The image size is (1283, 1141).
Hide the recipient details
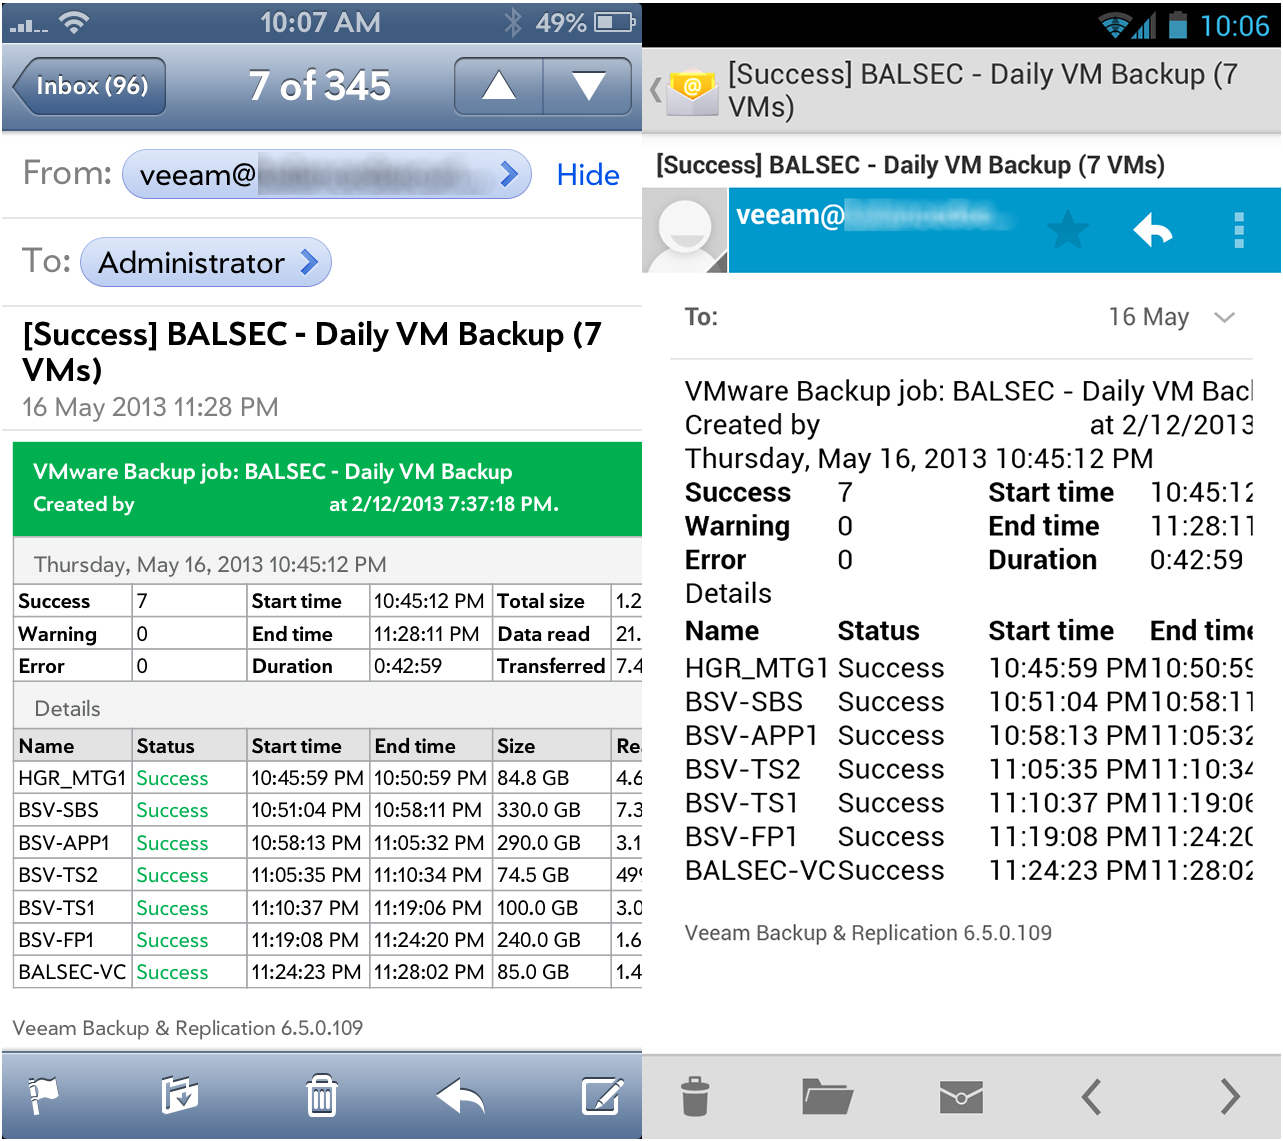[x=588, y=175]
